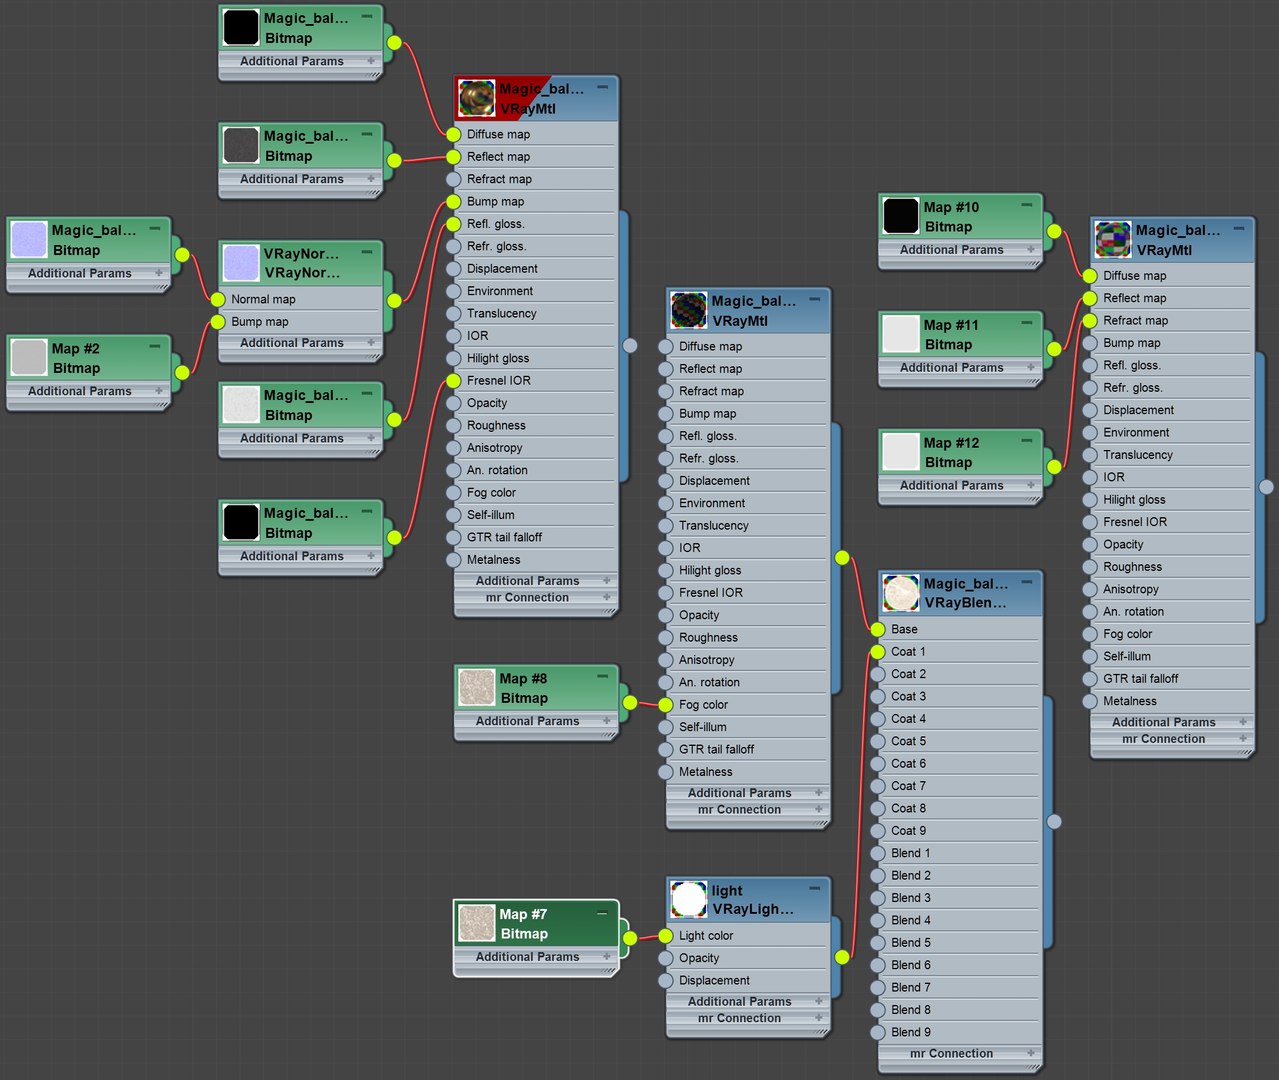Click the 'Light color' slot label

coord(706,936)
